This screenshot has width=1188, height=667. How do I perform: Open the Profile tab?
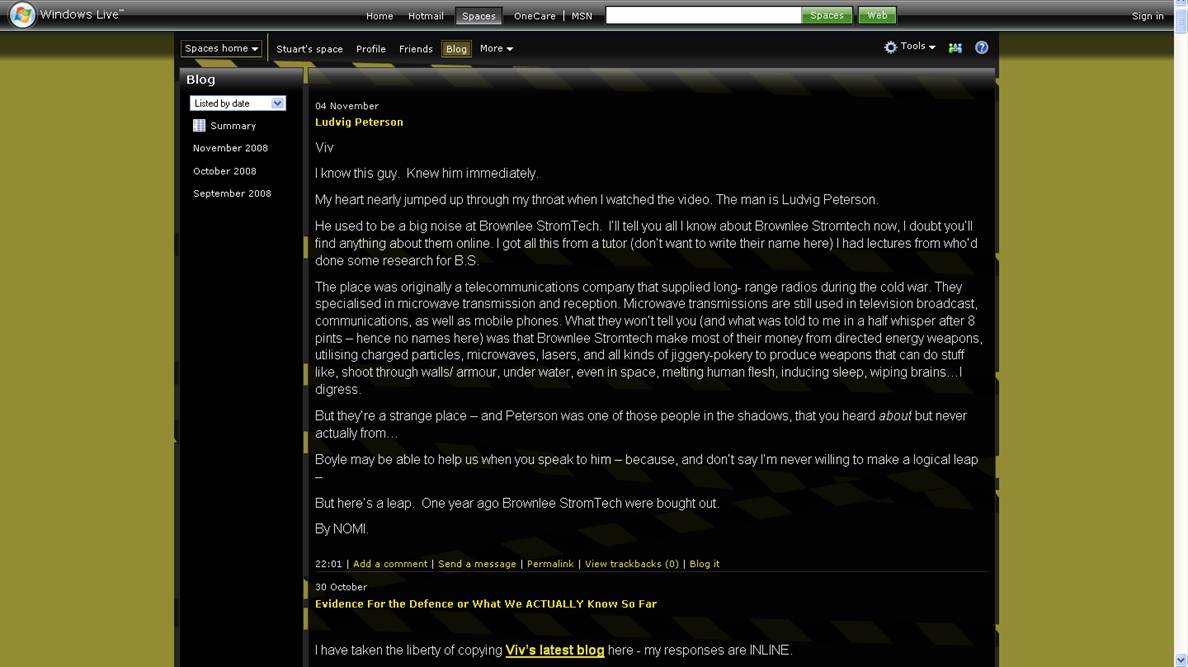(x=370, y=49)
